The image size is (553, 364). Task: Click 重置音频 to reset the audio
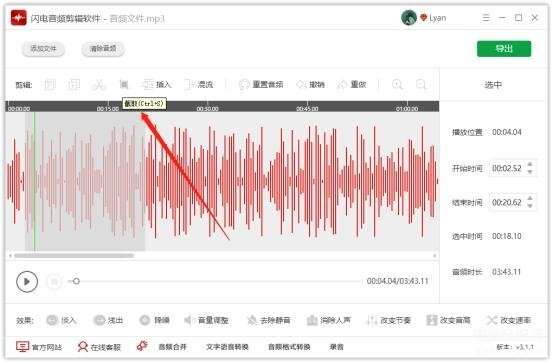click(x=261, y=85)
